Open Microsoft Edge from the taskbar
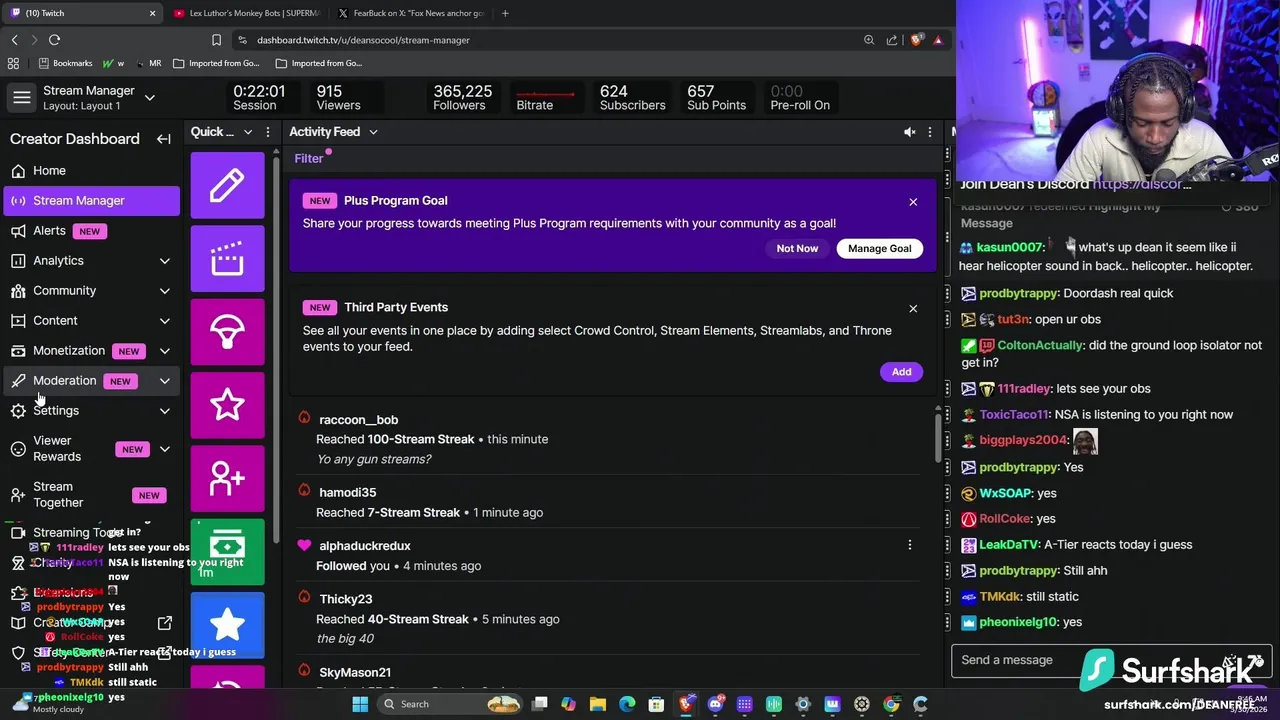 (627, 704)
